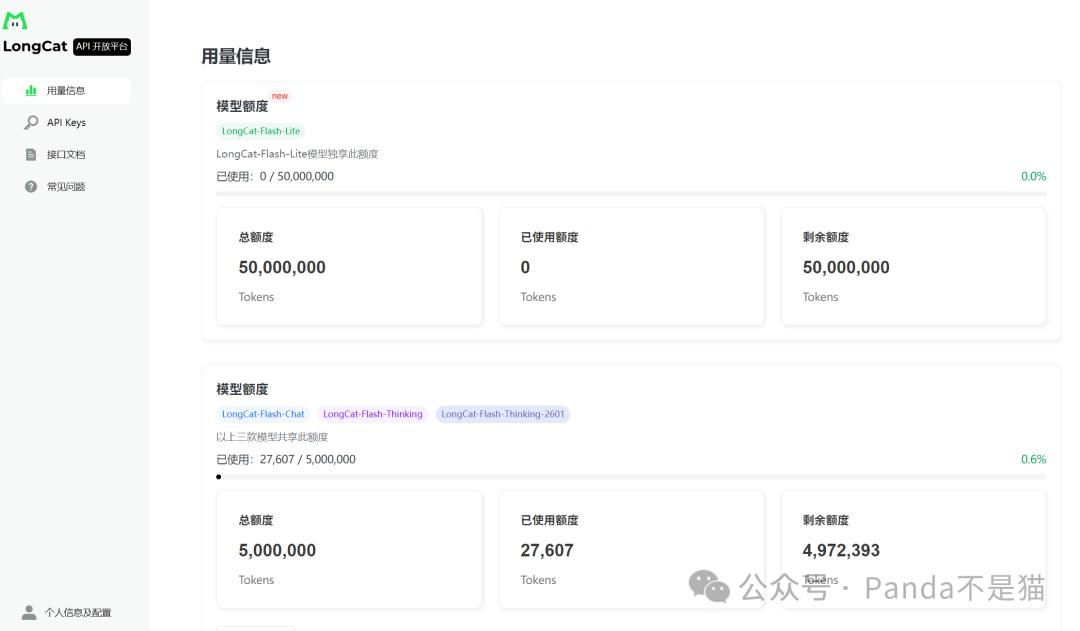Click the LongCat-Flash-Lite usage progress bar
The image size is (1080, 631).
631,194
